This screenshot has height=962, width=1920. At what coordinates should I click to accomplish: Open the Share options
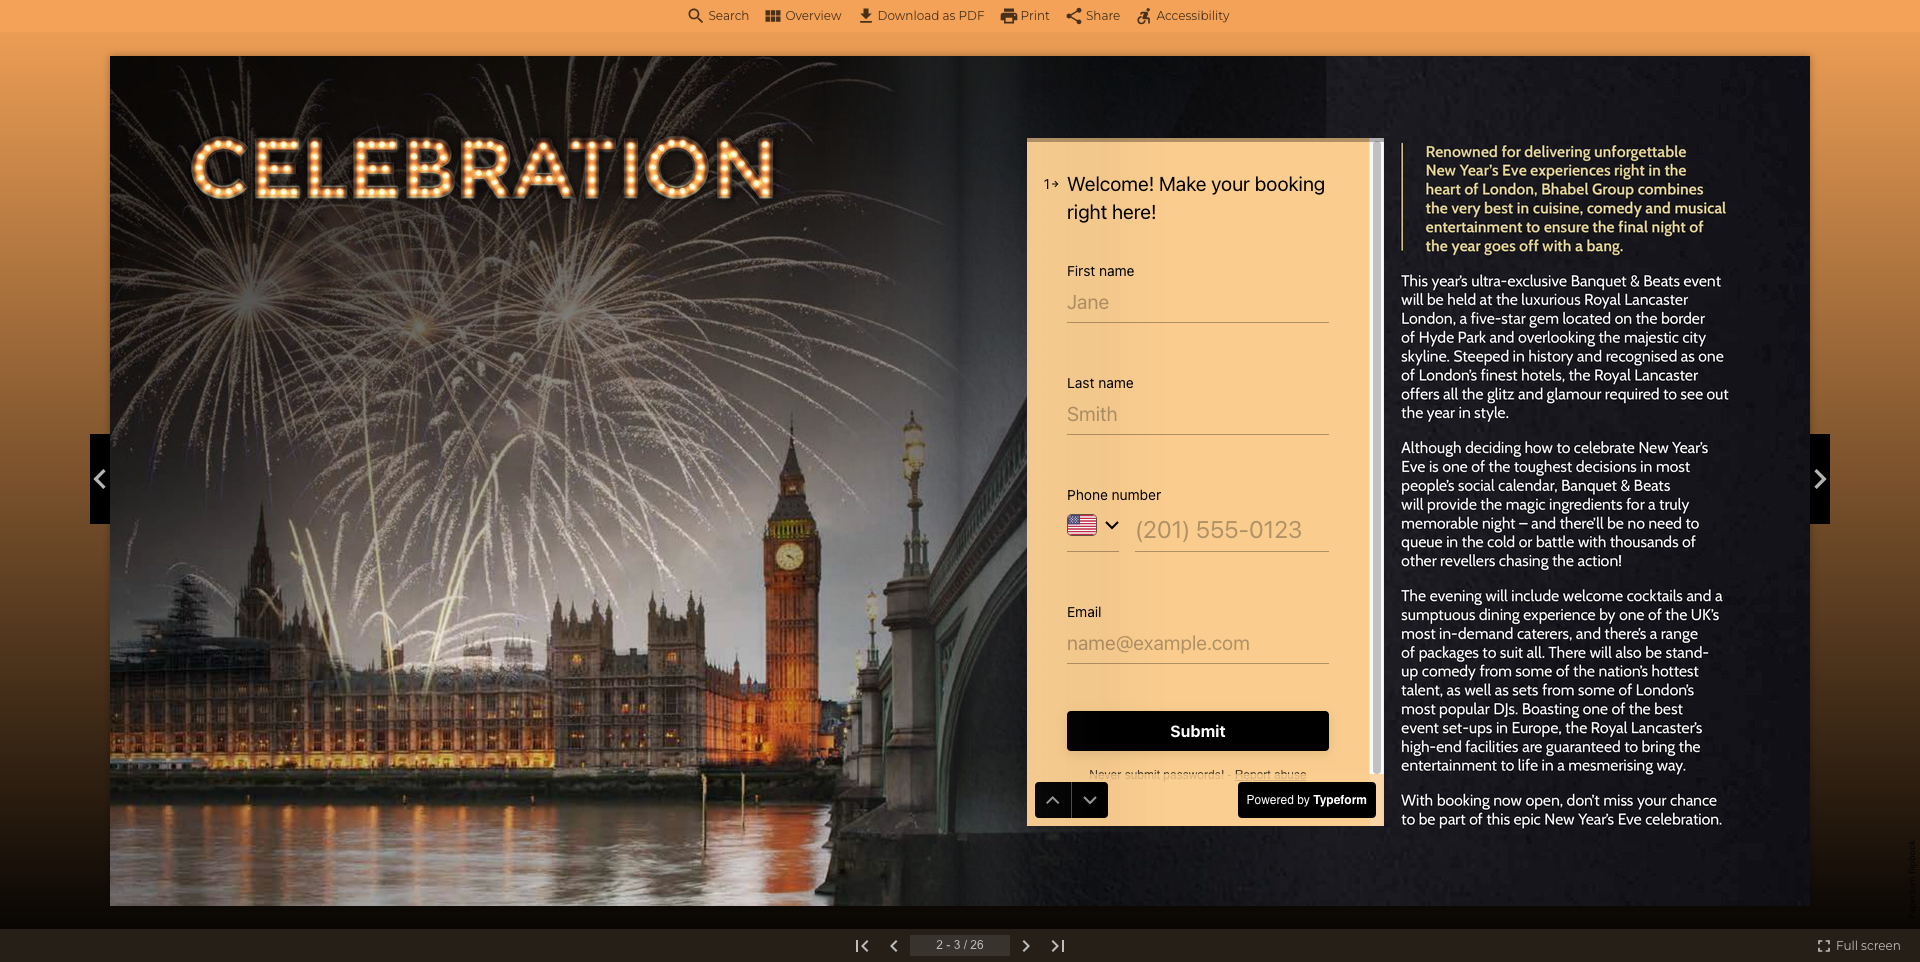click(1092, 15)
